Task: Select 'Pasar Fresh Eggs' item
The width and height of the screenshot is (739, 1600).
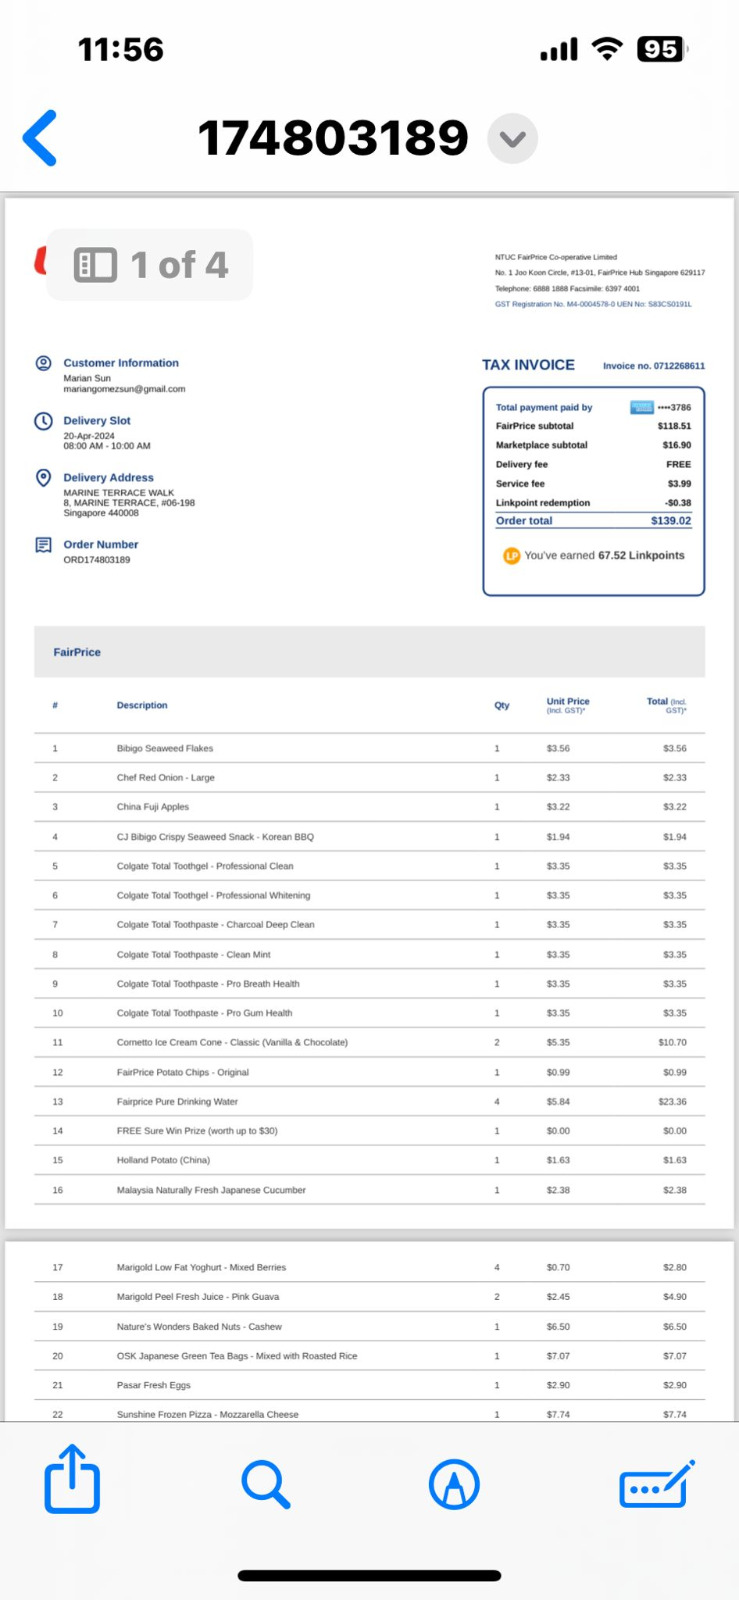Action: pyautogui.click(x=153, y=1385)
